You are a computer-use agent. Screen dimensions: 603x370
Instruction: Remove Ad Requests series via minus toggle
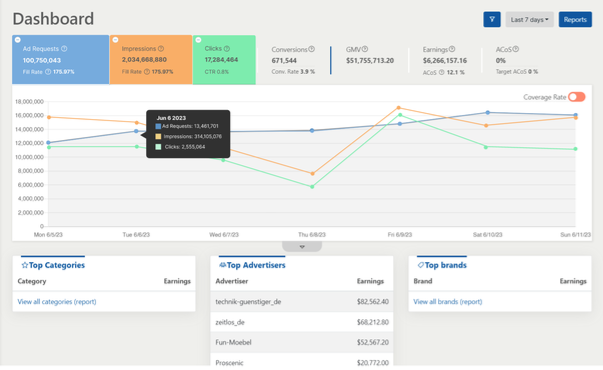point(18,40)
